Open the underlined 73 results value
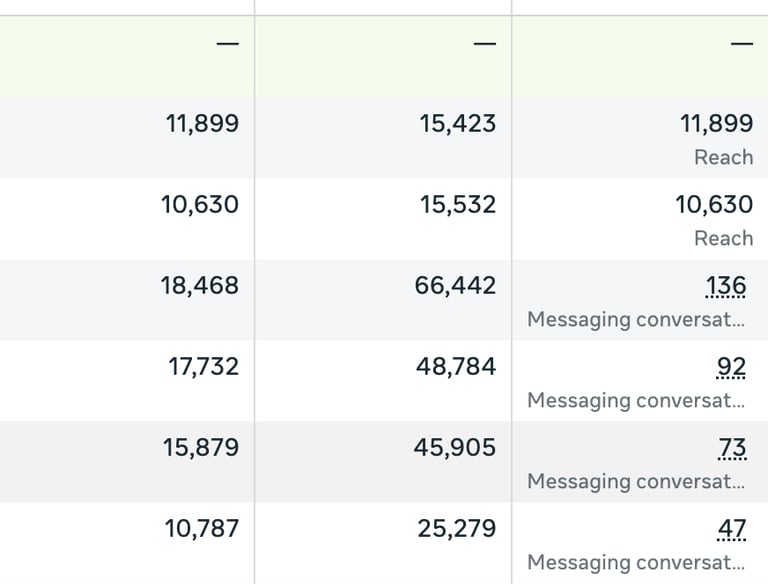768x584 pixels. 732,448
